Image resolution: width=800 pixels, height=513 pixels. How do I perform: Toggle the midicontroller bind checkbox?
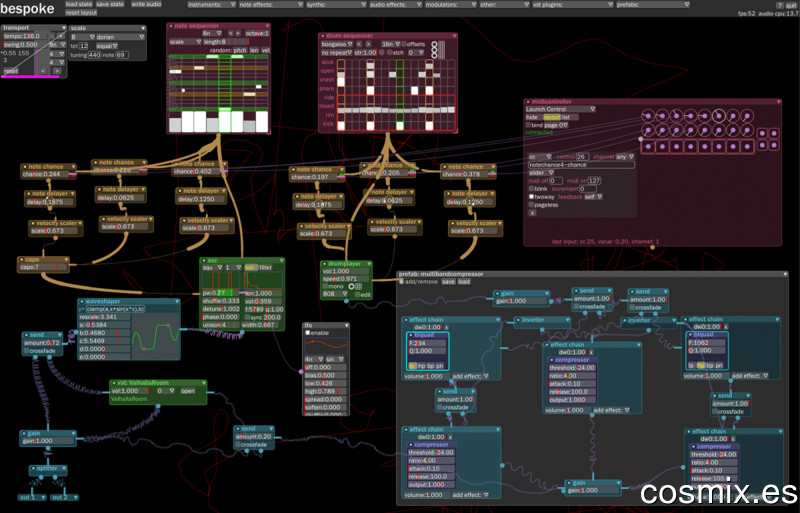tap(528, 125)
